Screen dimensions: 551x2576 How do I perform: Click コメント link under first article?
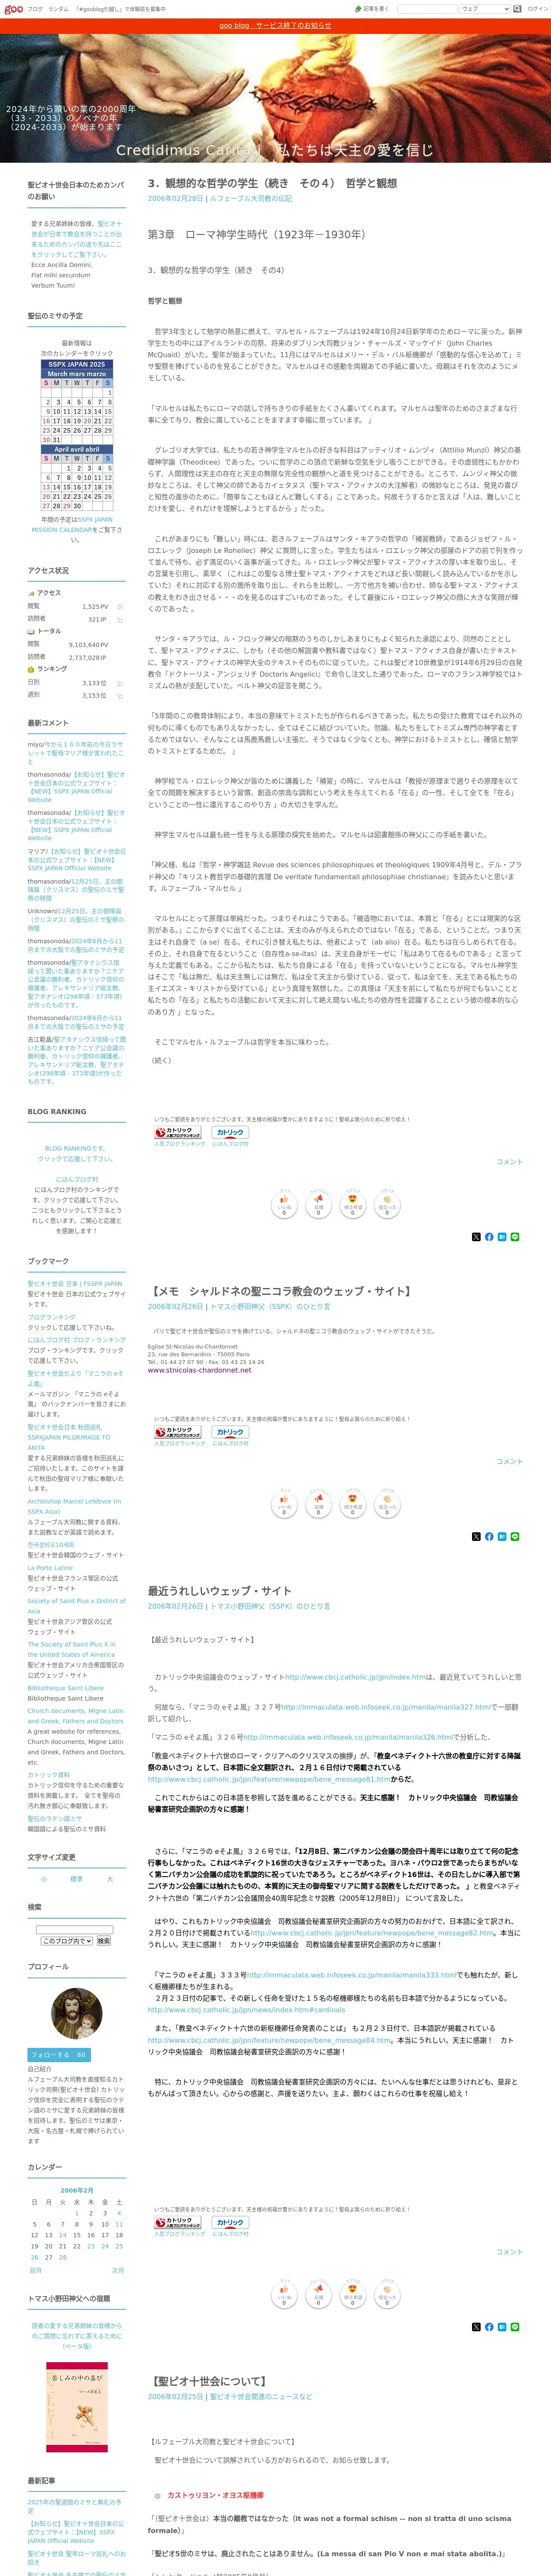click(509, 1162)
